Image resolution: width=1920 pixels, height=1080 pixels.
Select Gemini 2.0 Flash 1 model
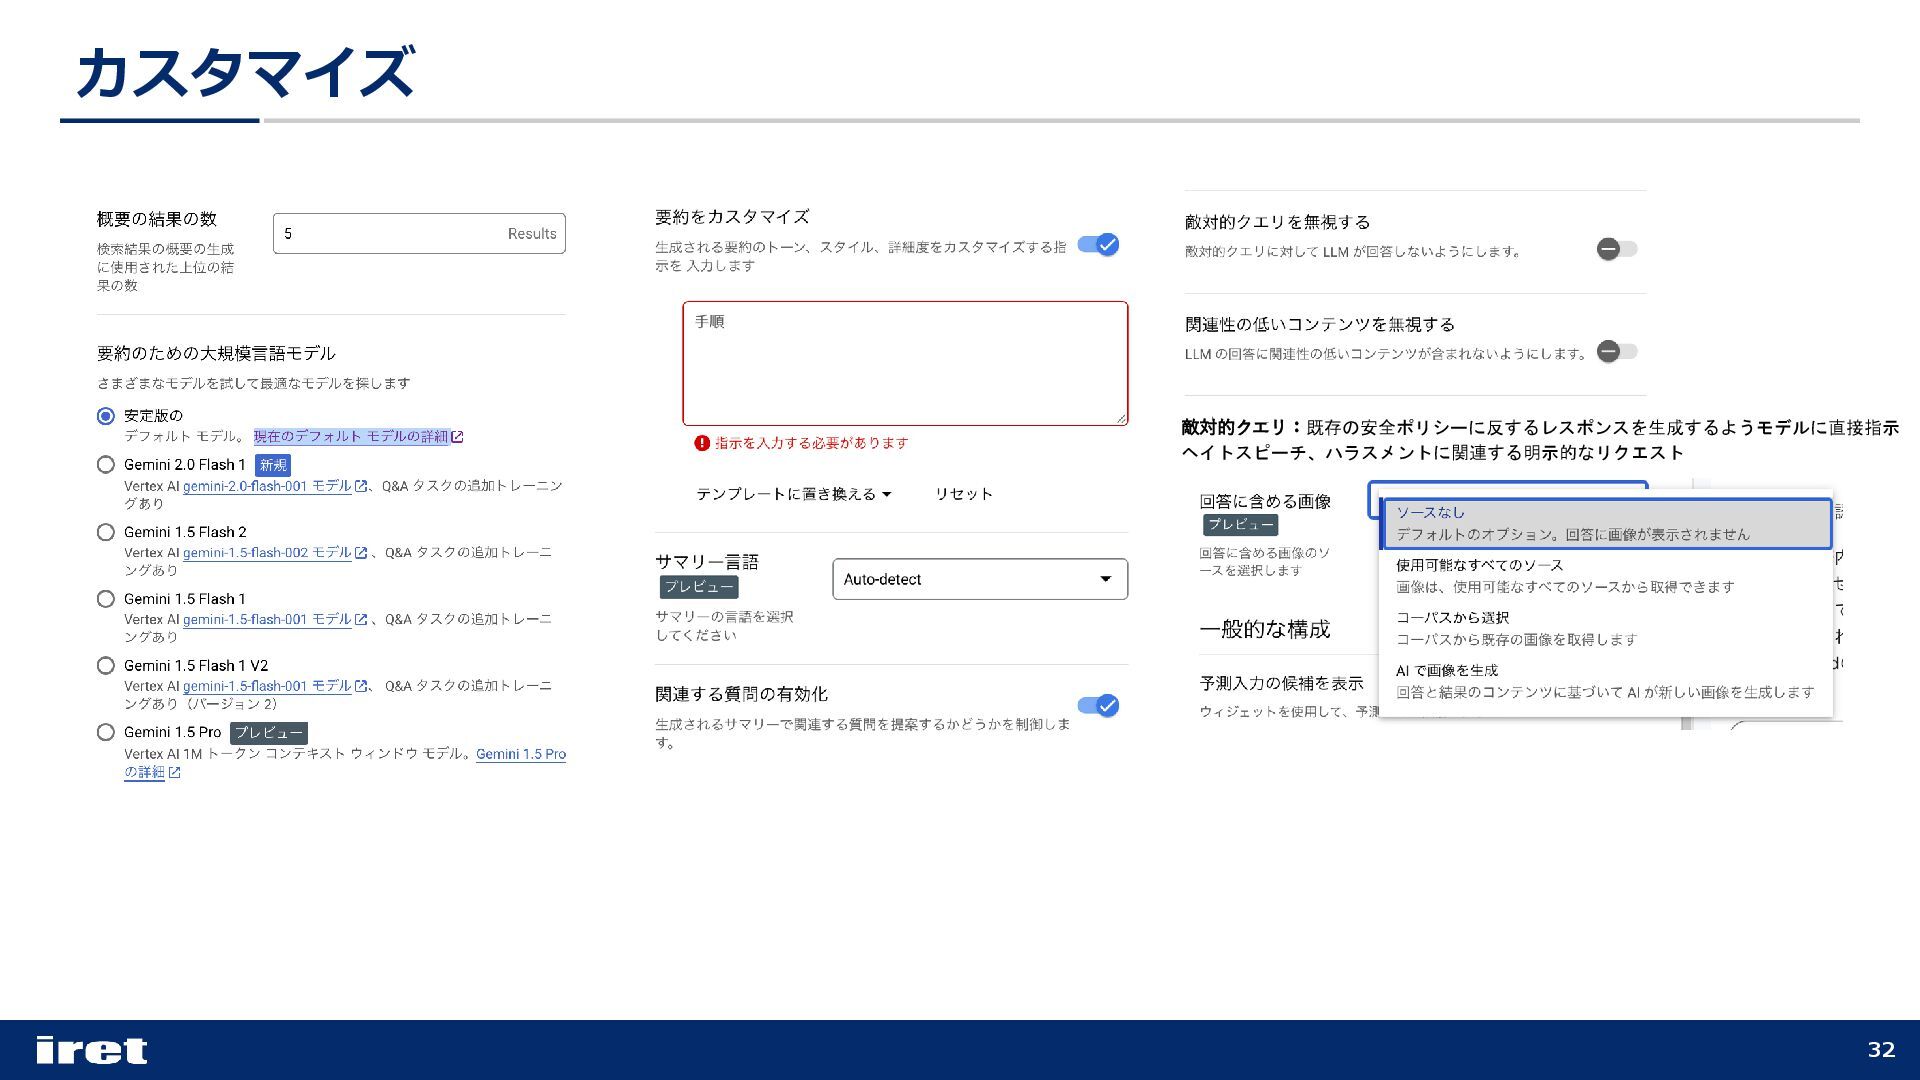106,465
